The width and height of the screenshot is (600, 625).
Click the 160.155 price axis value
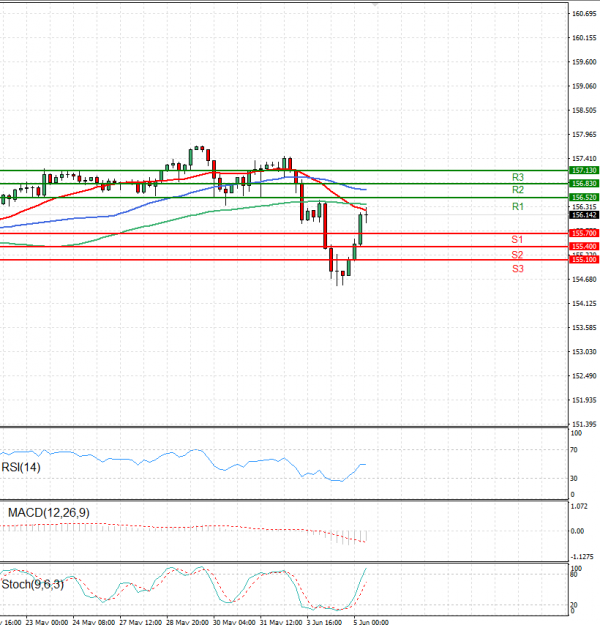[x=584, y=38]
